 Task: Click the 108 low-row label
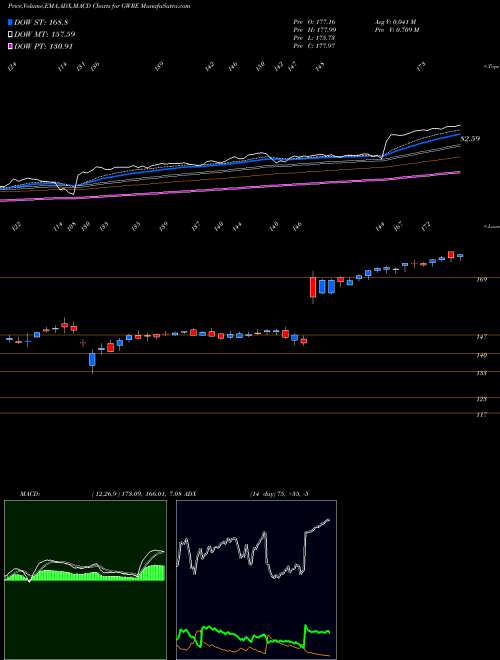point(72,226)
